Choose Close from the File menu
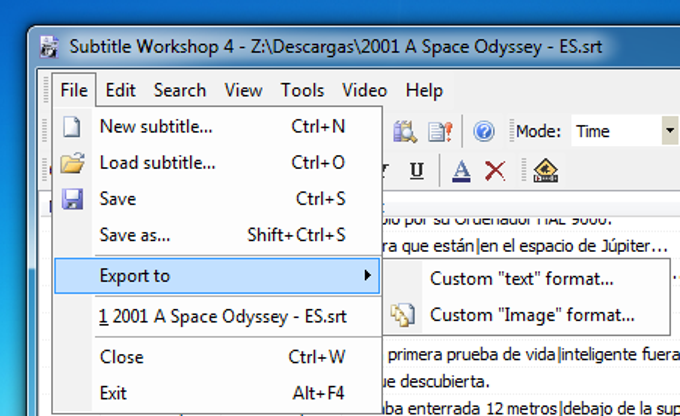Viewport: 680px width, 416px height. 217,357
